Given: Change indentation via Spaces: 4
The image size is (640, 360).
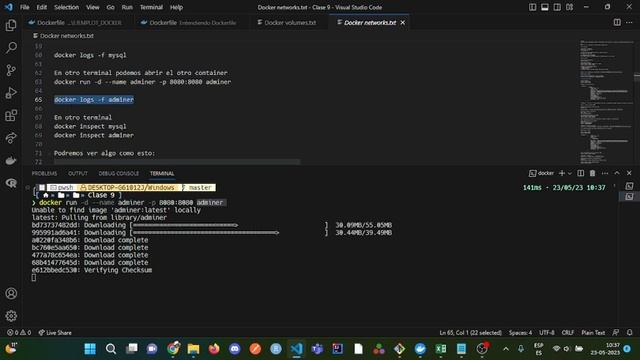Looking at the screenshot, I should pos(520,333).
